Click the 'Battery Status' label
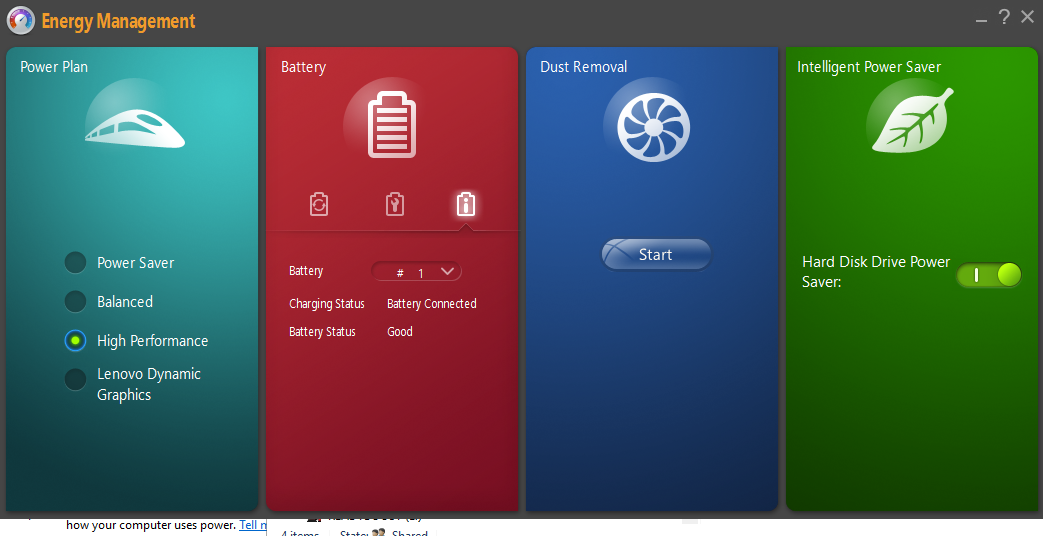Viewport: 1043px width, 536px height. point(322,332)
